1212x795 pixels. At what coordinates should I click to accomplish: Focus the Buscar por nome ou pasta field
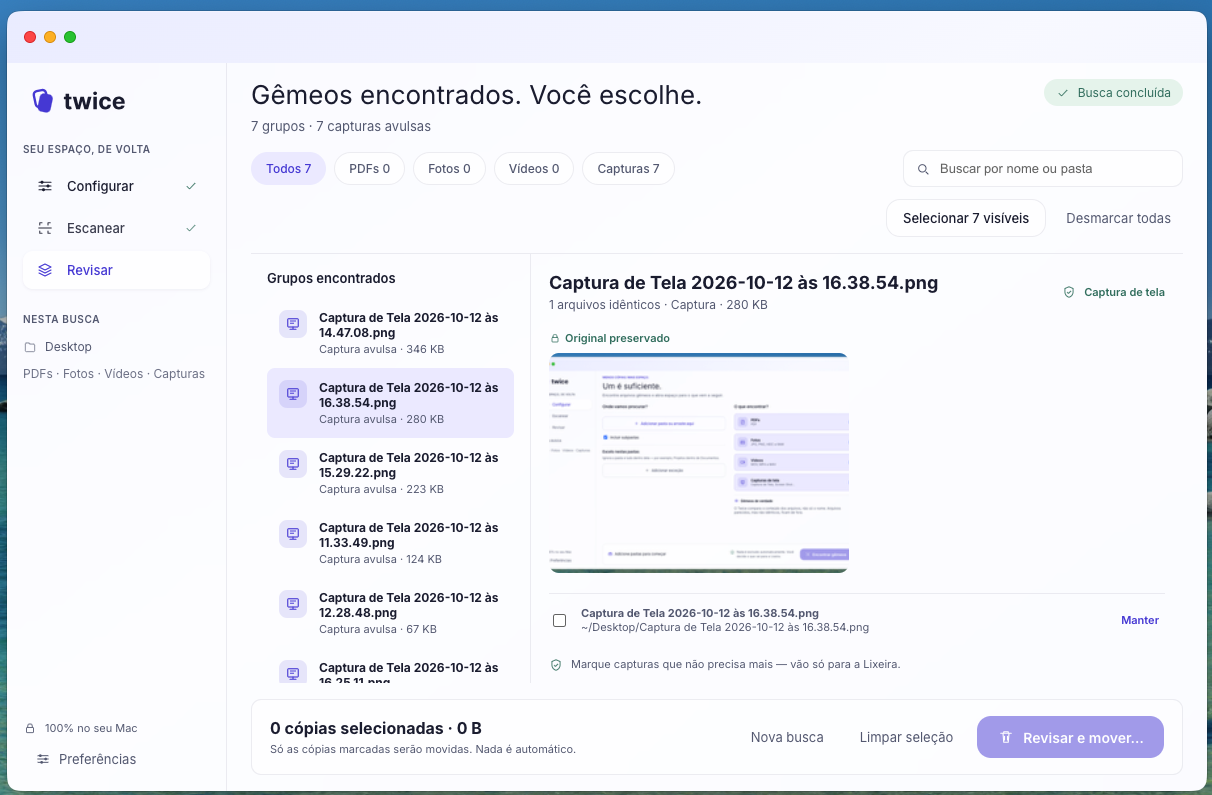click(x=1043, y=169)
